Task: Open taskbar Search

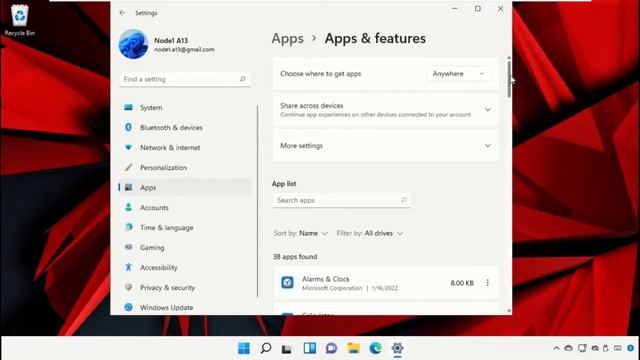Action: tap(266, 348)
